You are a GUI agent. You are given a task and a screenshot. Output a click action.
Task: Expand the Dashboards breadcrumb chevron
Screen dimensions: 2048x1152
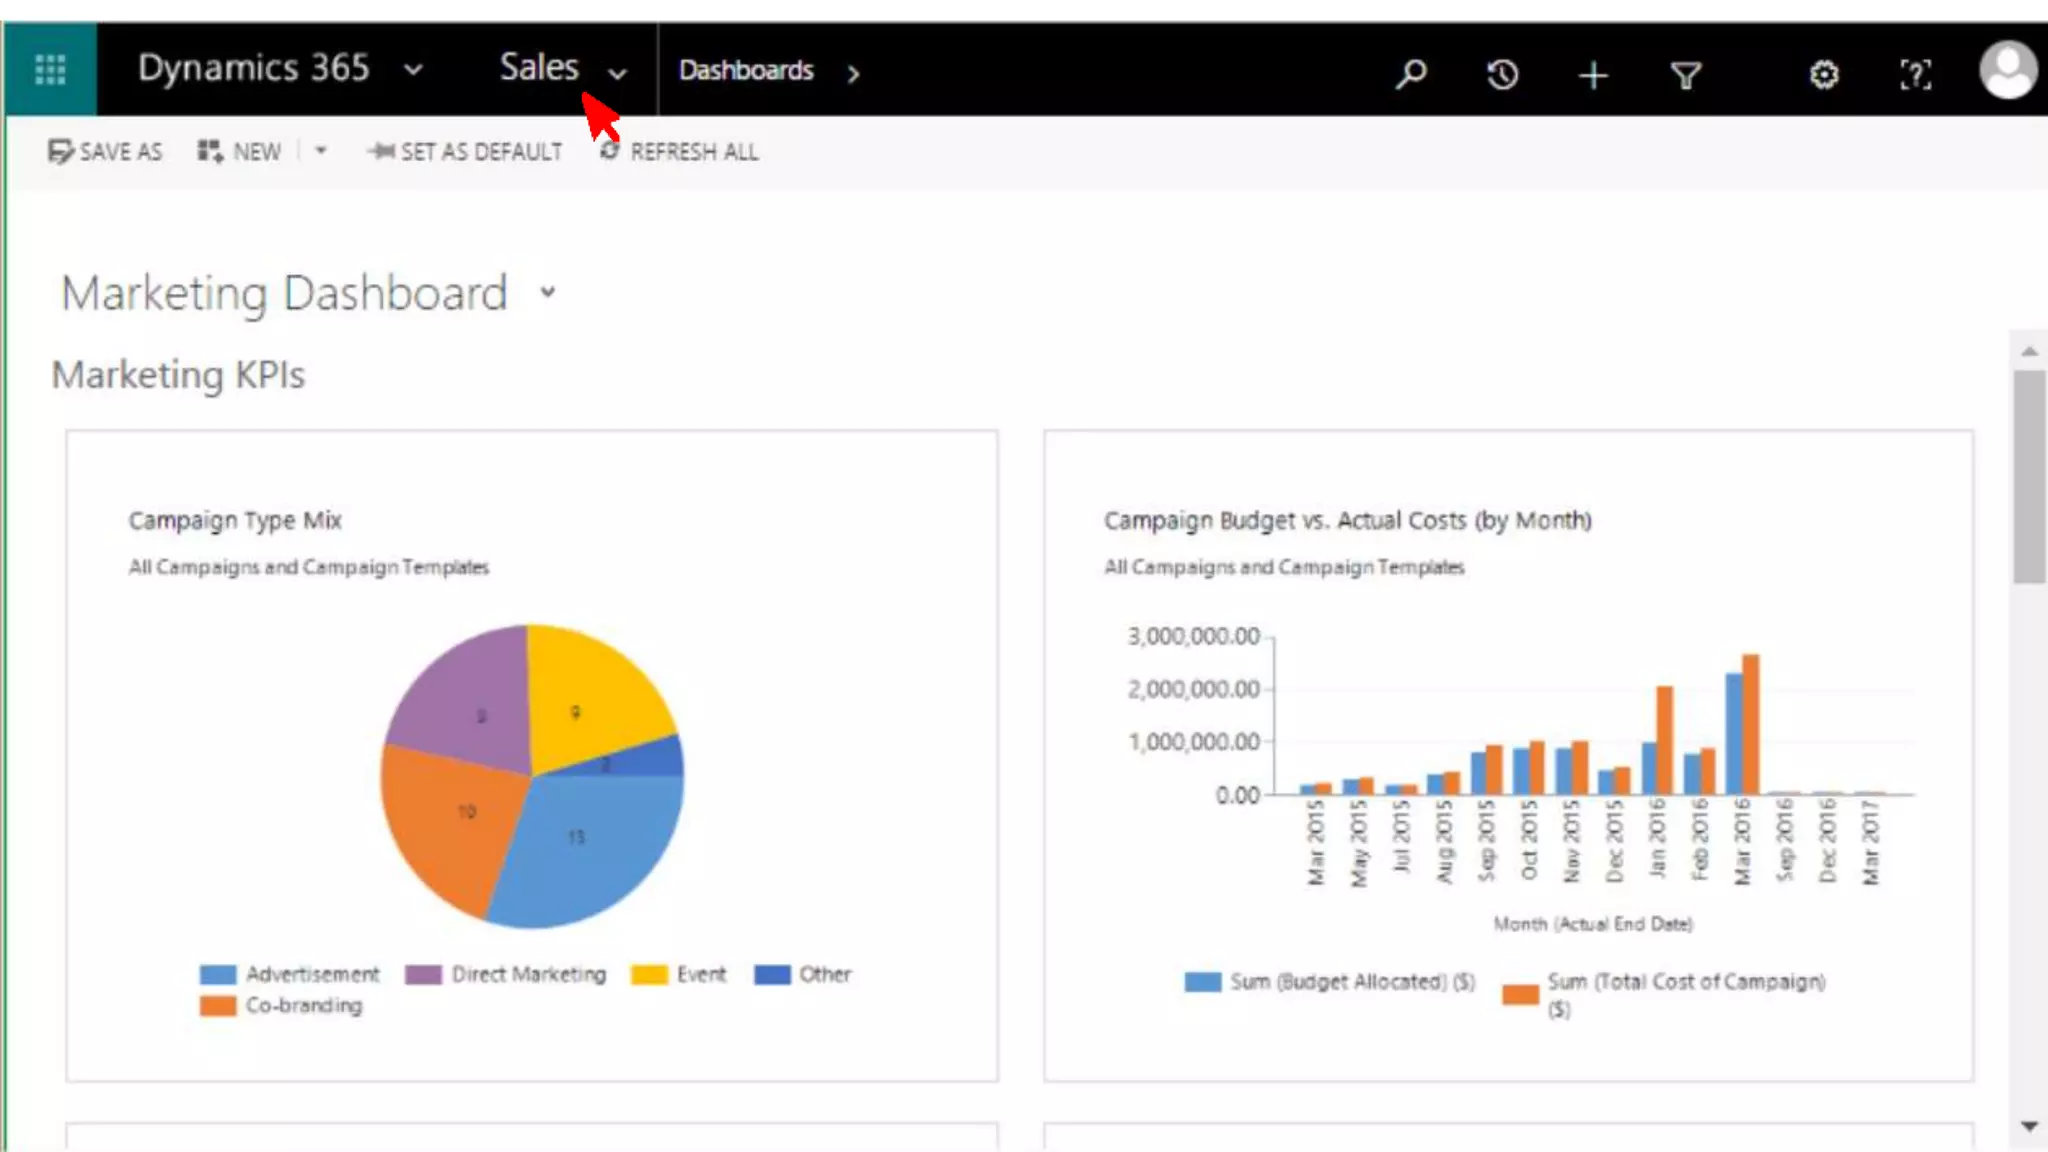click(853, 73)
